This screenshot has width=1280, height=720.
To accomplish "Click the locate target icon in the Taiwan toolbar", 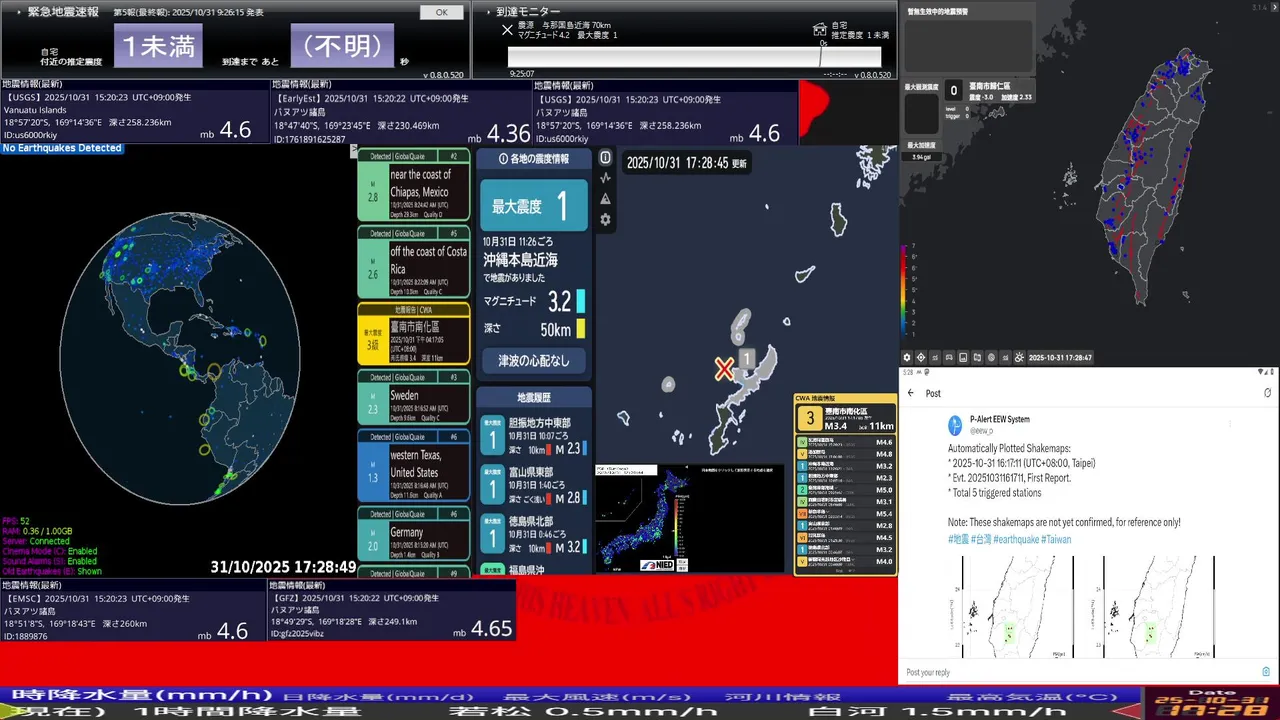I will click(921, 357).
